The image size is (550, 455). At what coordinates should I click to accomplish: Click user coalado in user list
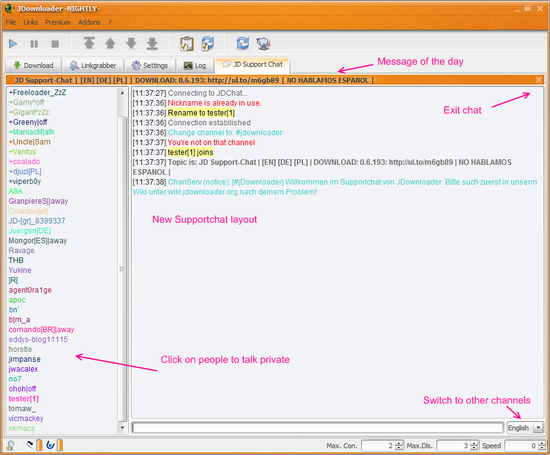coord(24,162)
